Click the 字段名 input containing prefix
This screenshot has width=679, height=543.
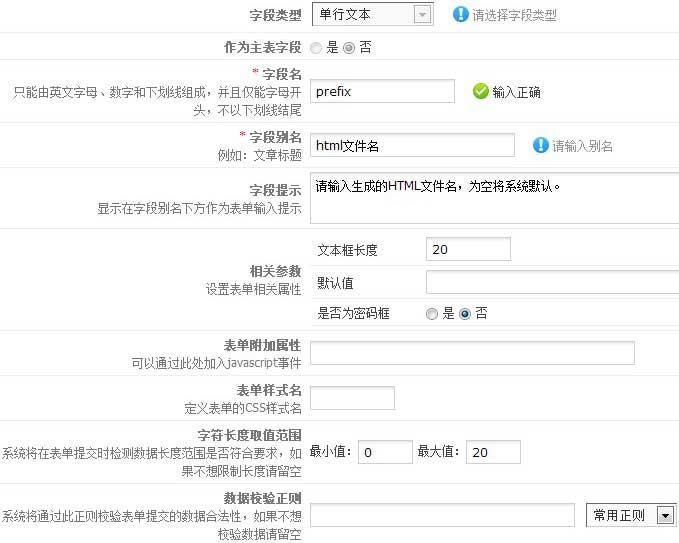point(382,91)
